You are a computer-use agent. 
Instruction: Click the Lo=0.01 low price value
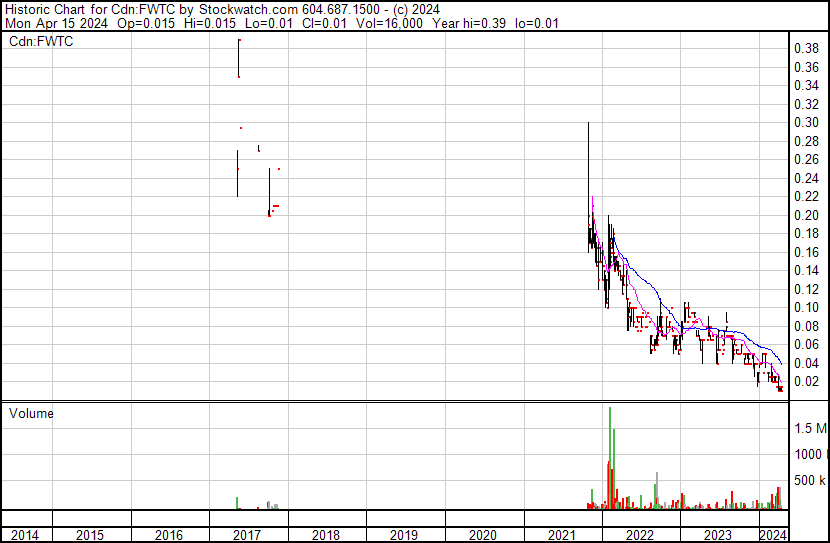268,23
